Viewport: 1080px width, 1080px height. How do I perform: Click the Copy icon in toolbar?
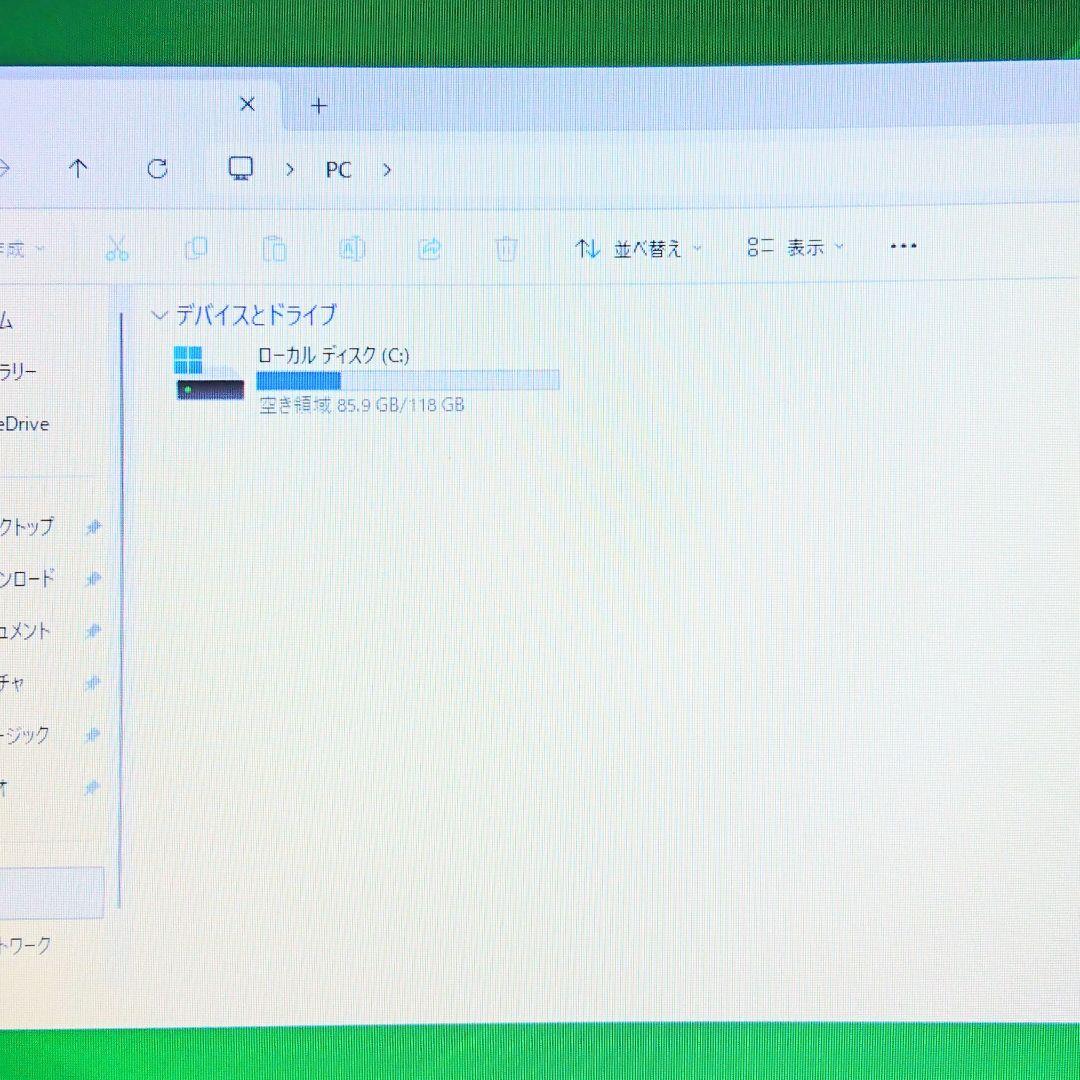tap(196, 248)
